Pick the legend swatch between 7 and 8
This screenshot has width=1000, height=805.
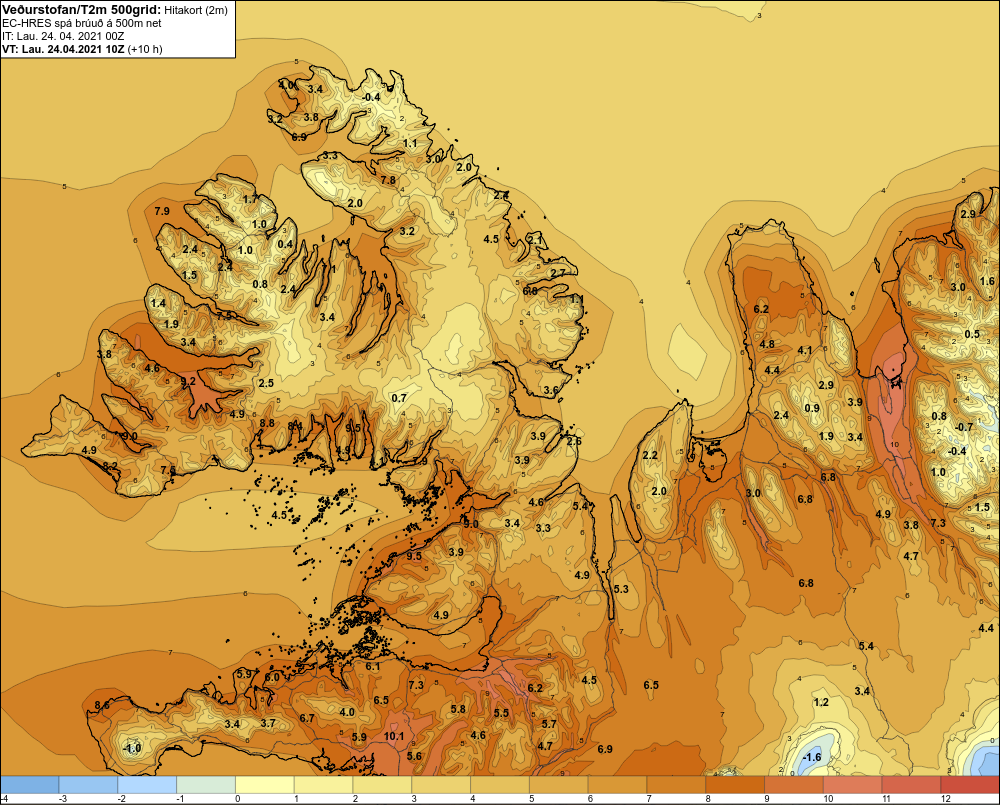676,785
